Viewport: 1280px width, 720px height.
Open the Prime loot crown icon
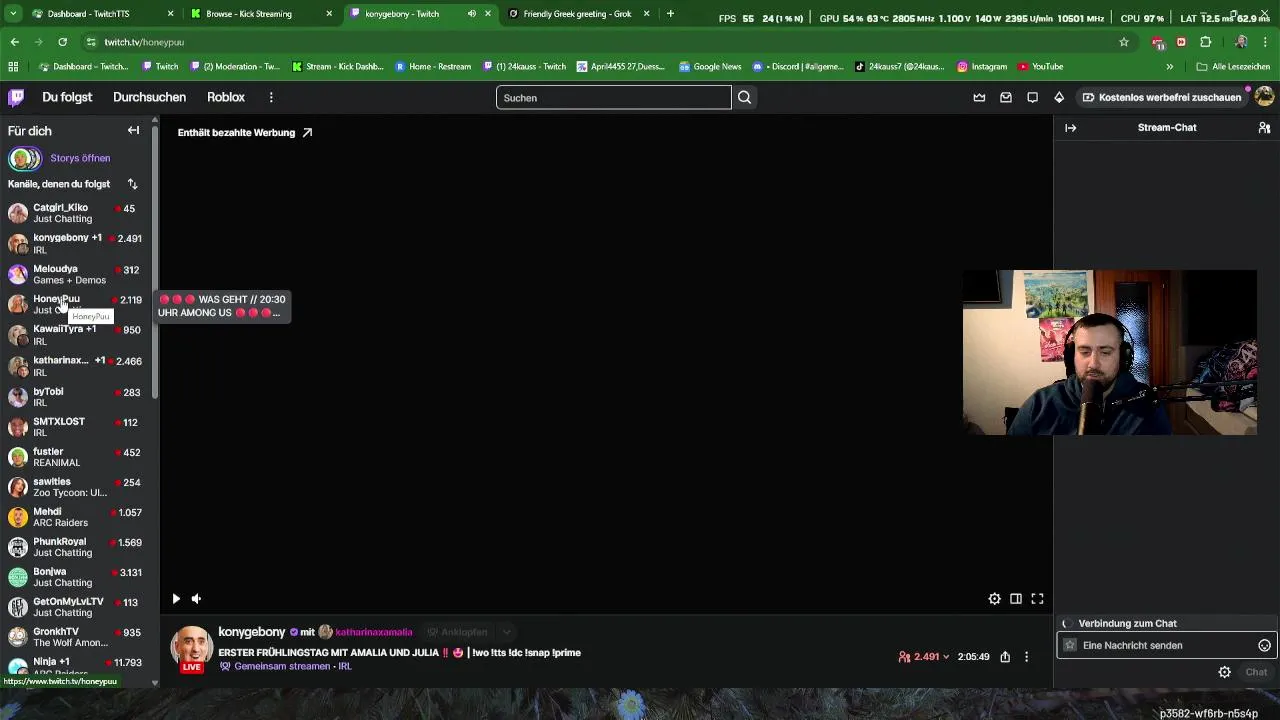pos(979,97)
